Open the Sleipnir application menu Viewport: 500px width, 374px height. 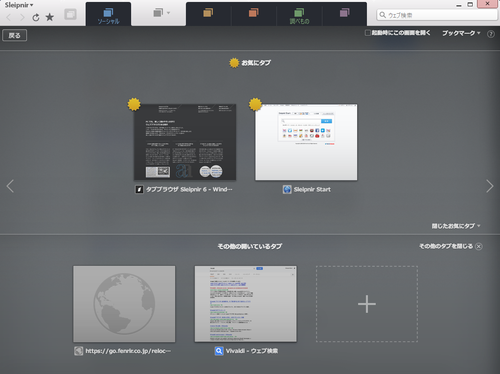click(19, 5)
